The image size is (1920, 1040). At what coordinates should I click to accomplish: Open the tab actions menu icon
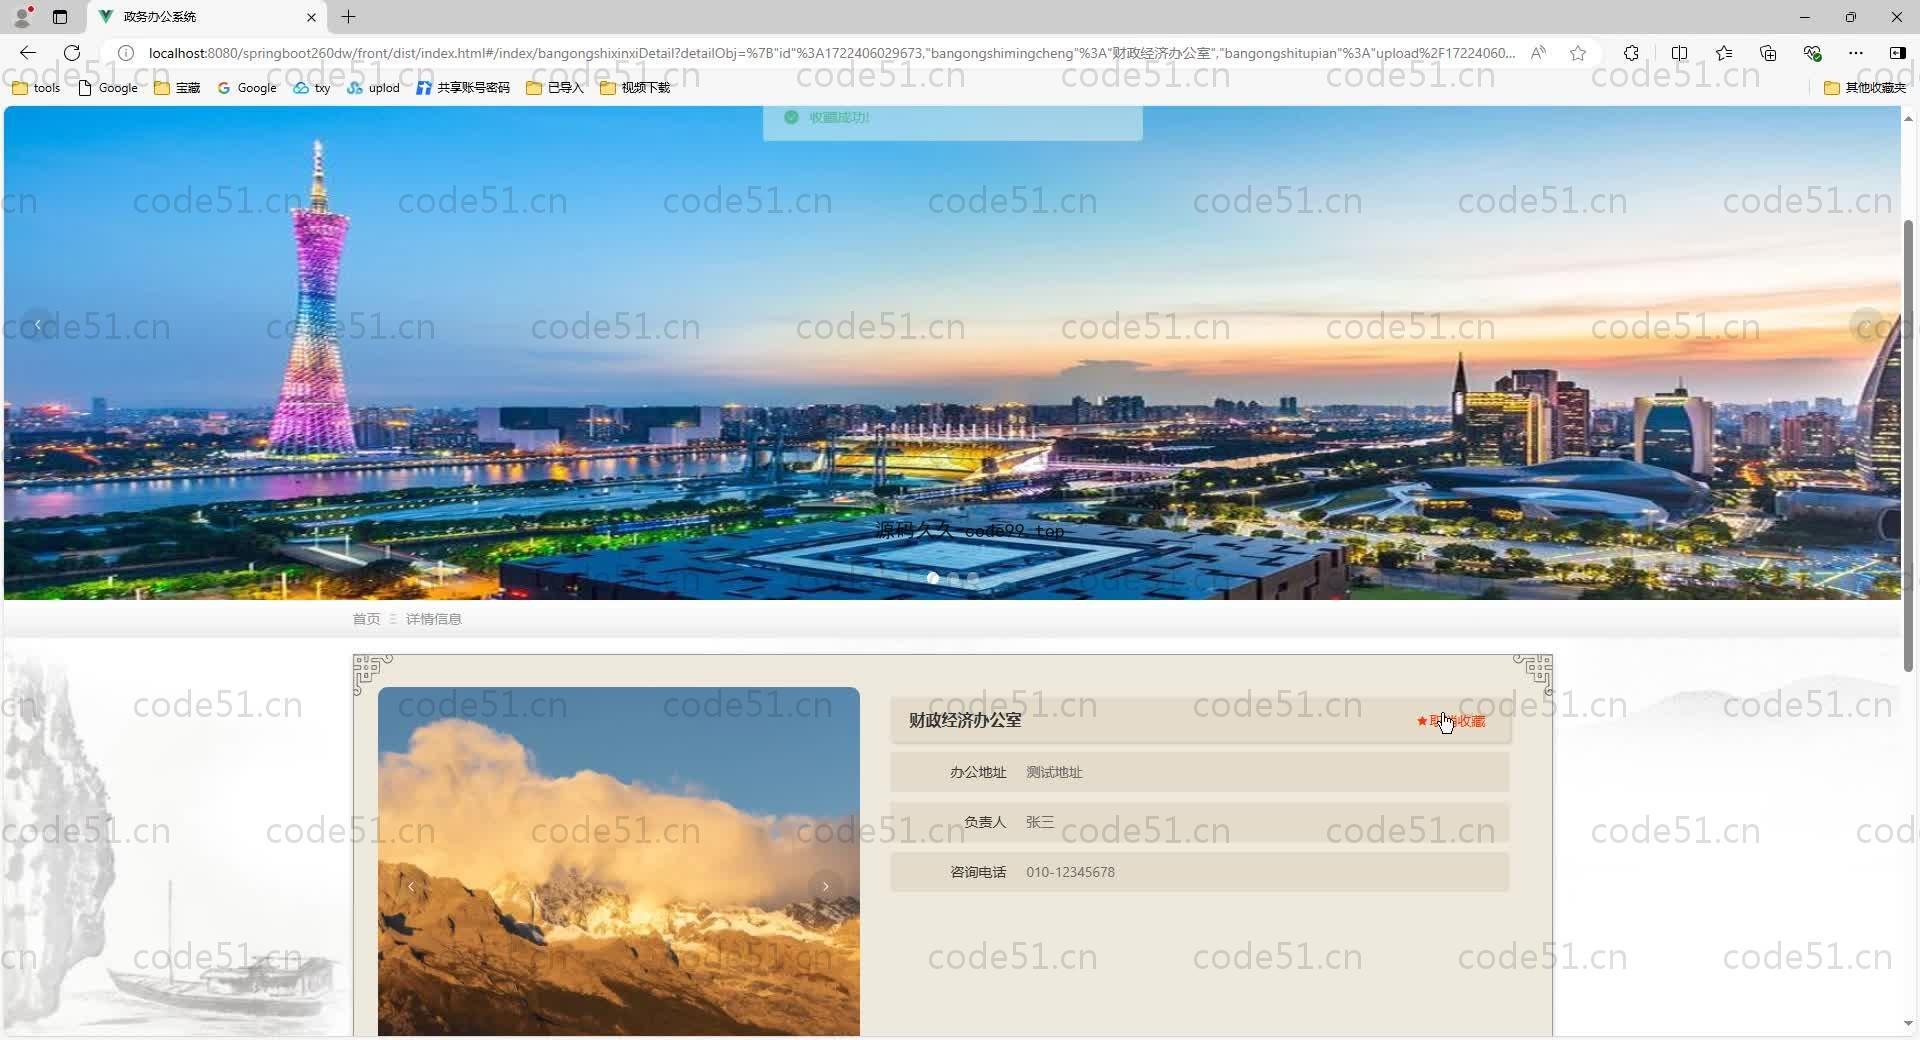[x=60, y=17]
